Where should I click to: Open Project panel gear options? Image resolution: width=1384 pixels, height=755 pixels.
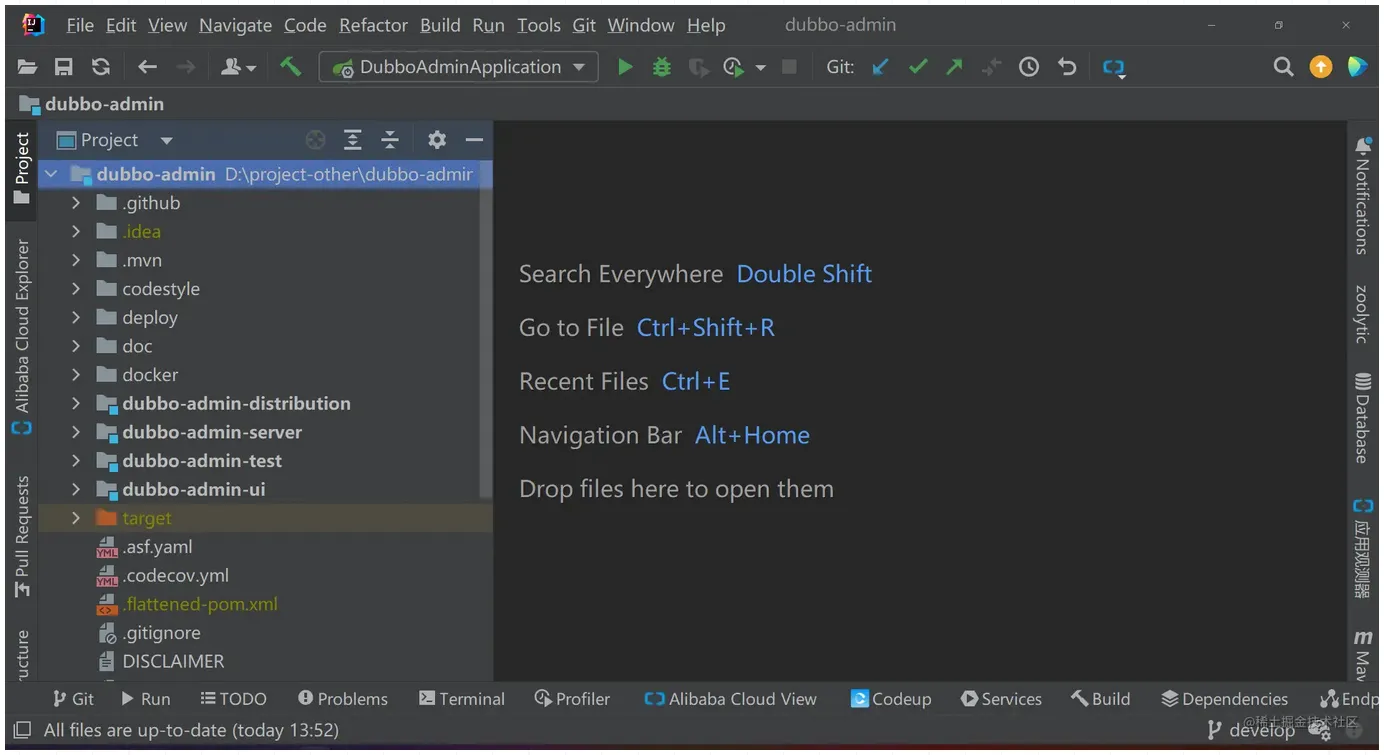[437, 140]
